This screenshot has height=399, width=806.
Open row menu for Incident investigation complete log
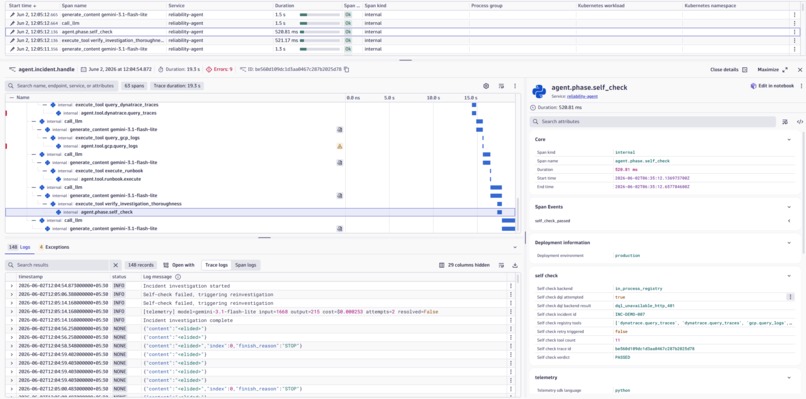pyautogui.click(x=510, y=320)
